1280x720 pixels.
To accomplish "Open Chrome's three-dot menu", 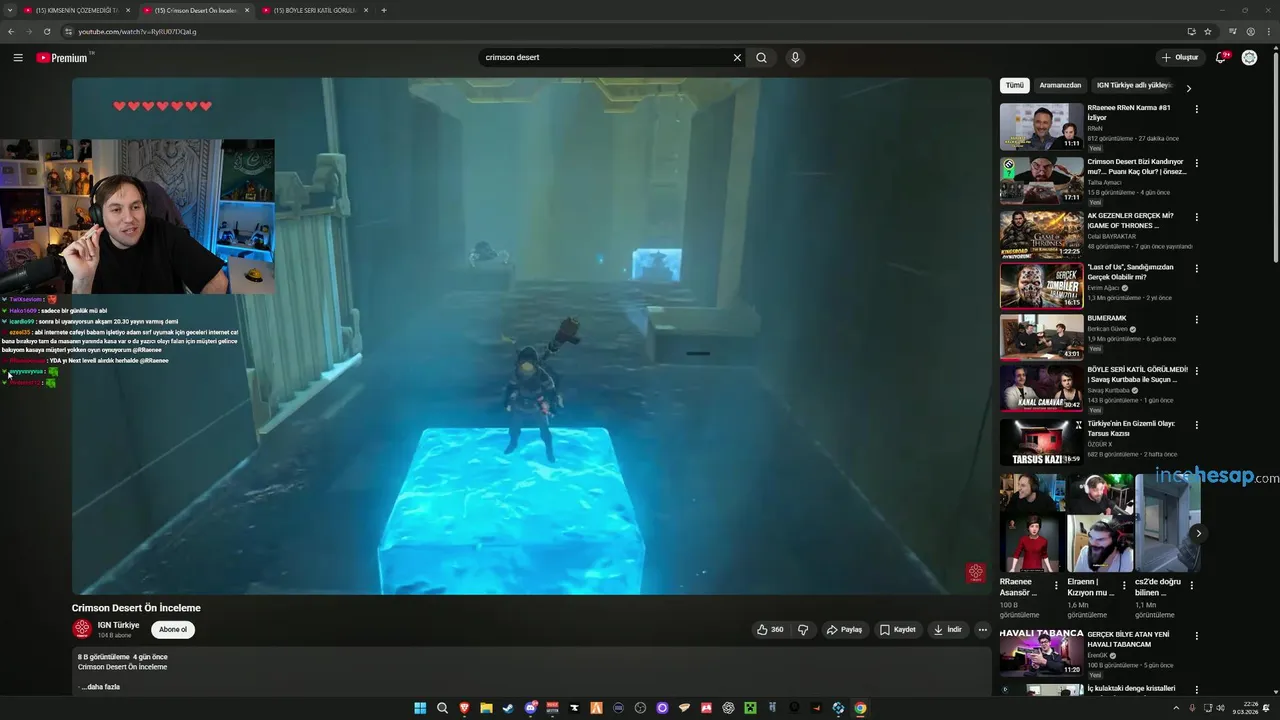I will [1268, 31].
